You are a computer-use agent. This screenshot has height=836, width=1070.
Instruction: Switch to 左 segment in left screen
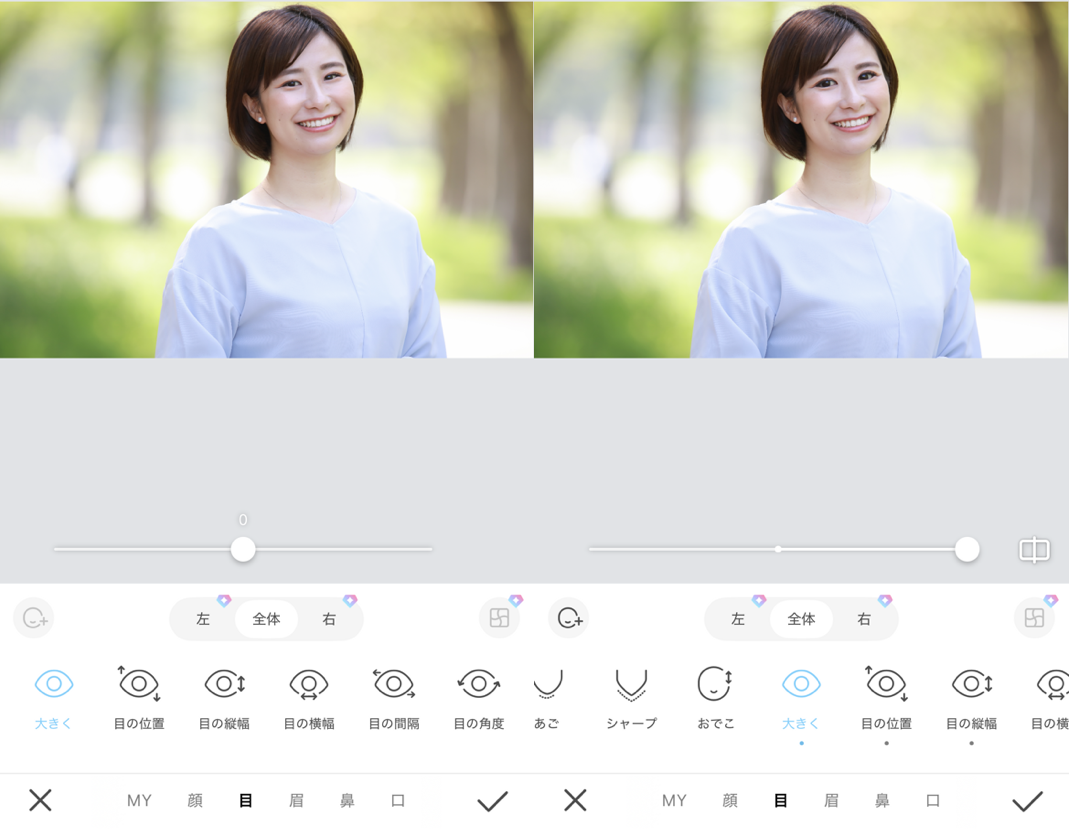(203, 619)
